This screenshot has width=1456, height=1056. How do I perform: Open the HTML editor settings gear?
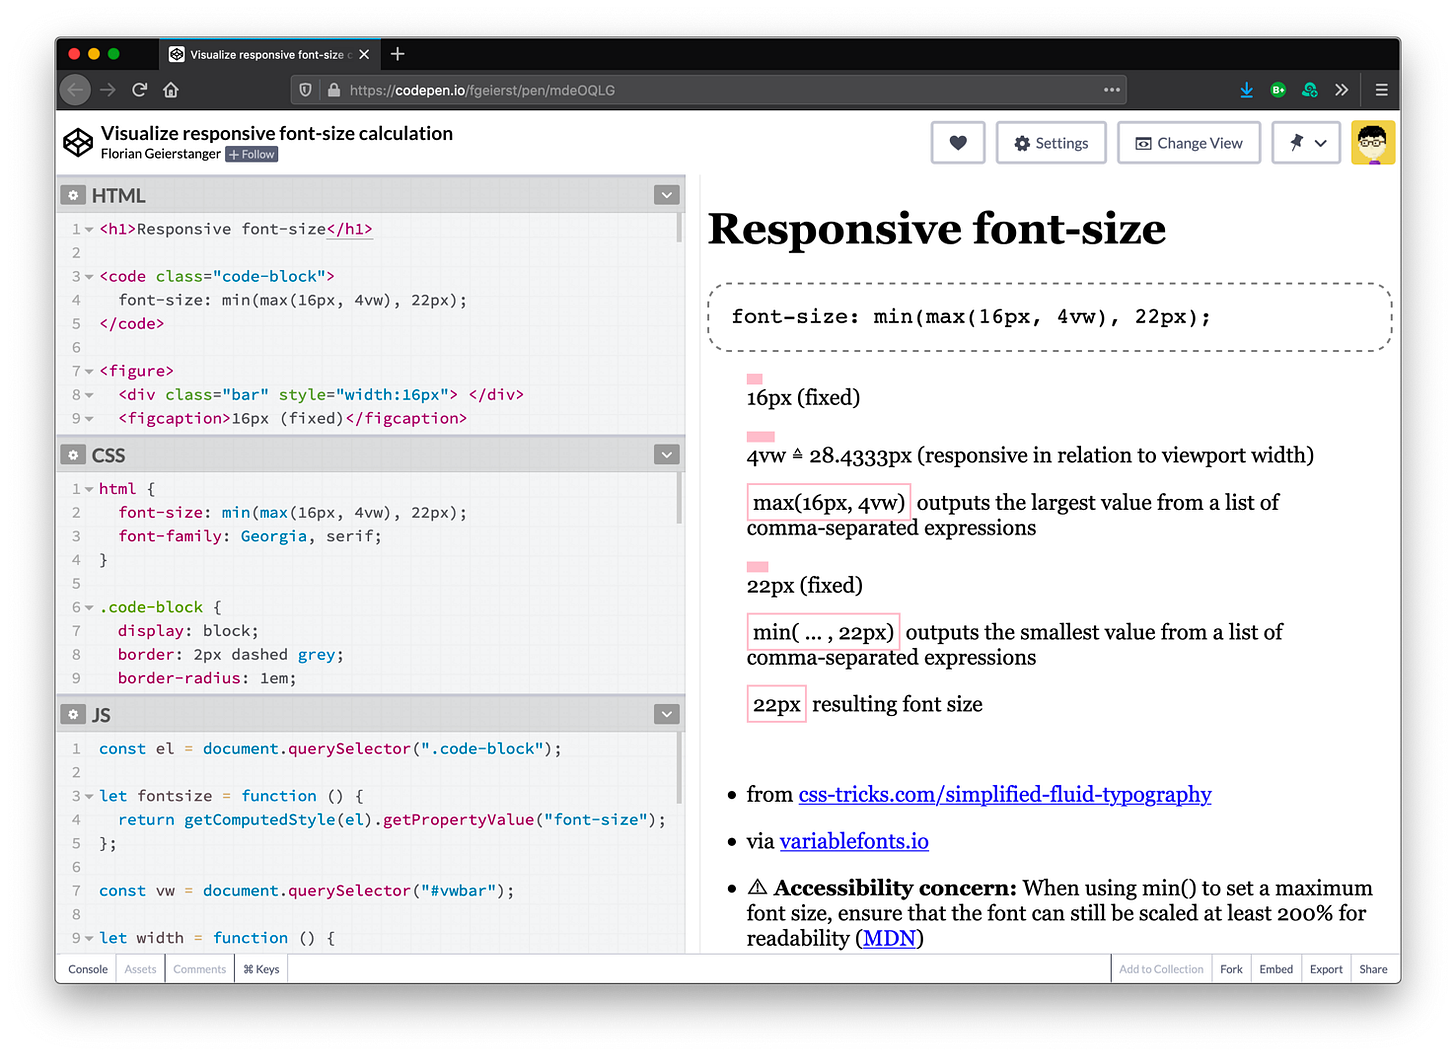tap(73, 196)
